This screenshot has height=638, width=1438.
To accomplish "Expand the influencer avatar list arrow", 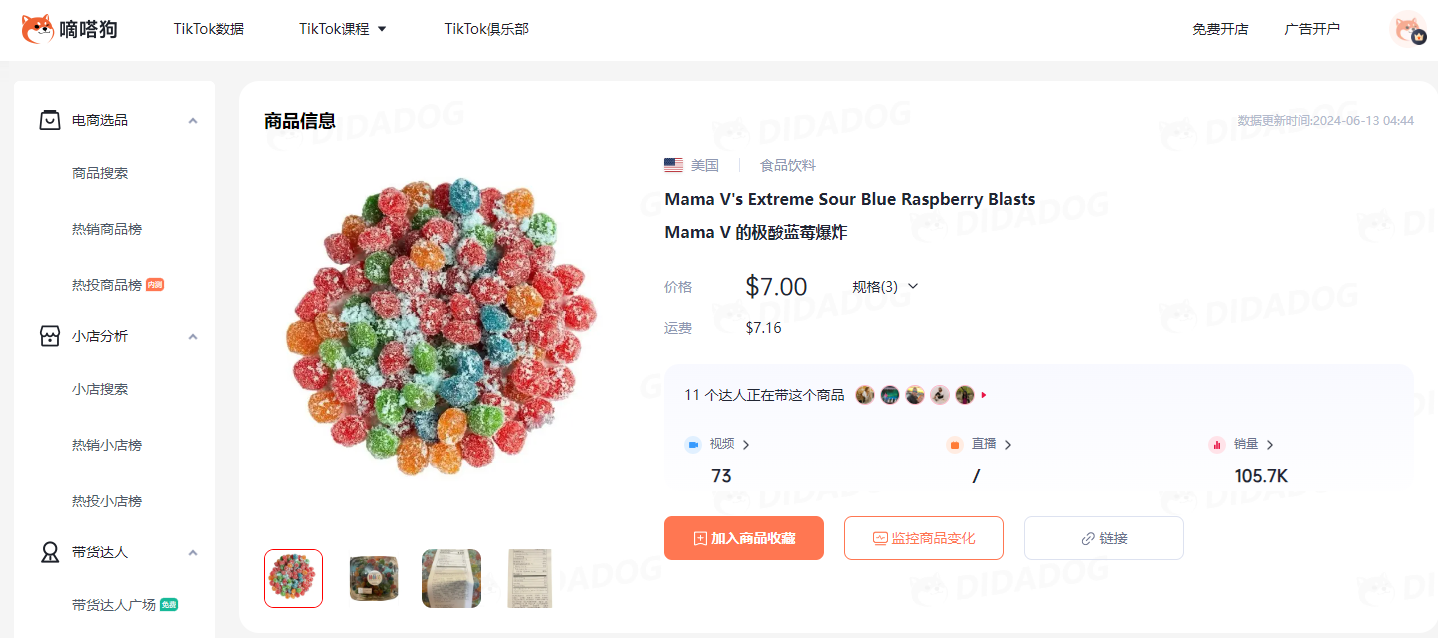I will point(984,395).
